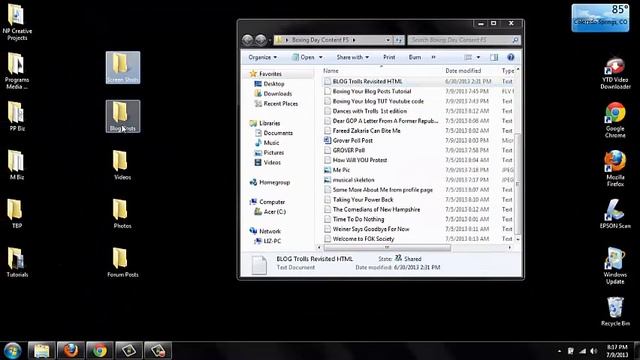Select the Mozilla Firefox desktop shortcut
640x360 pixels.
point(615,169)
